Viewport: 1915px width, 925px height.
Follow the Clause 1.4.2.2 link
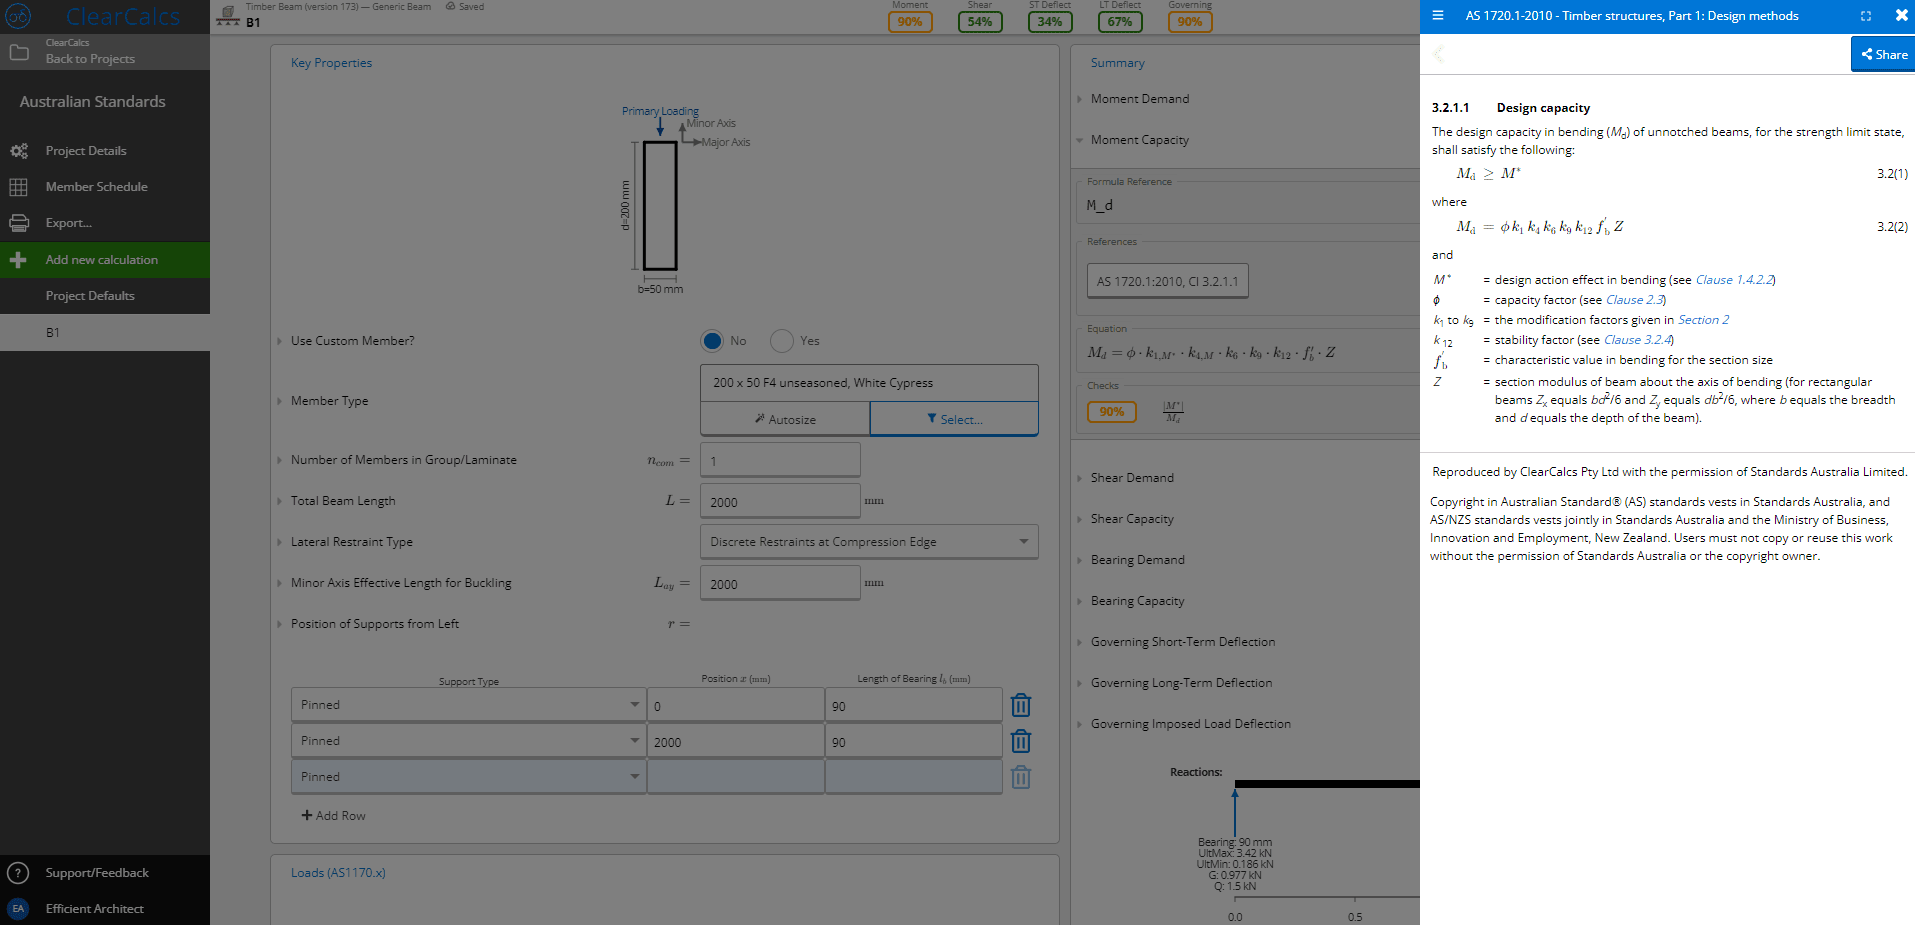pos(1735,280)
